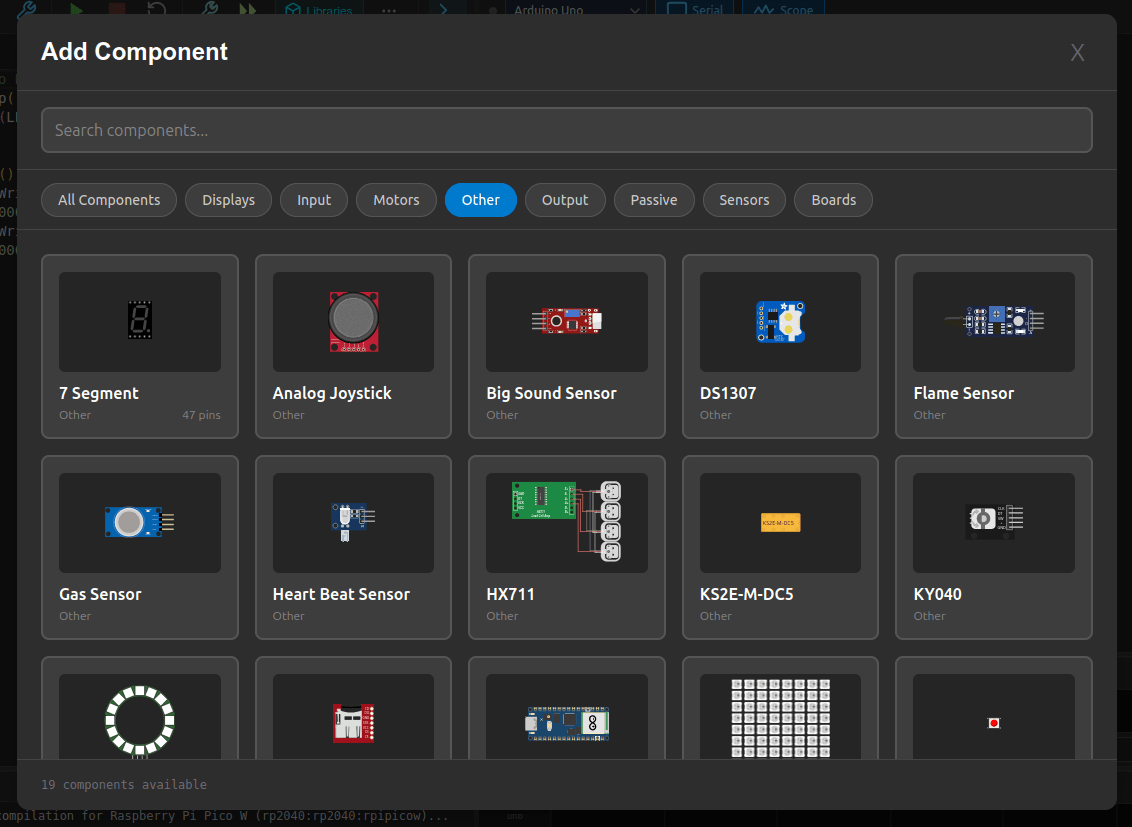Select the Gas Sensor component card

140,547
